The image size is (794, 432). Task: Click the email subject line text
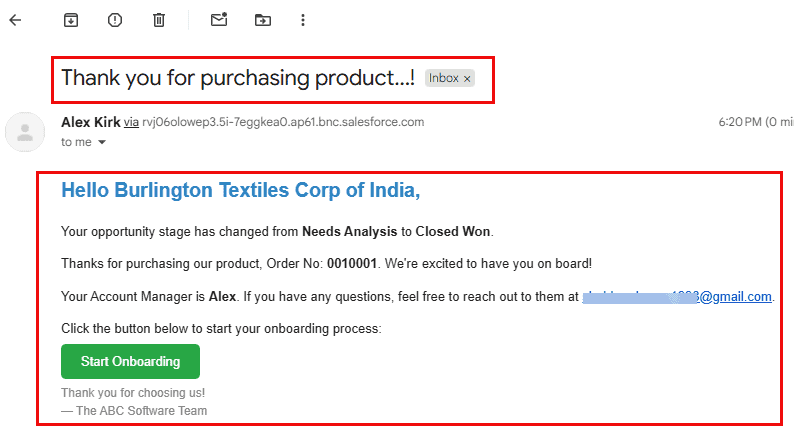[x=238, y=78]
